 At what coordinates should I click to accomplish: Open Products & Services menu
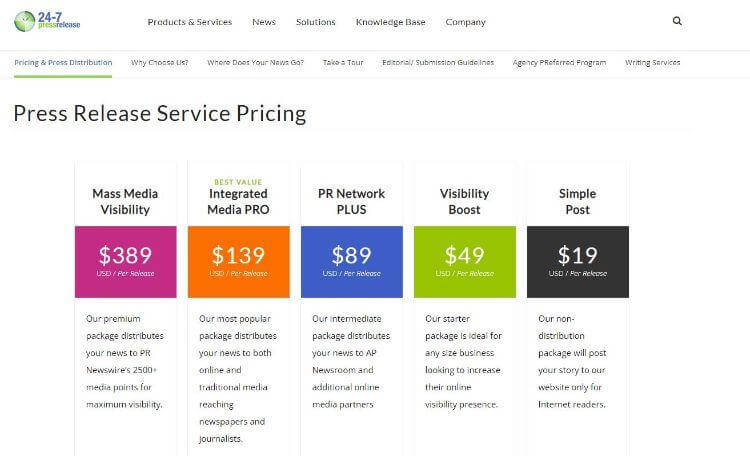tap(189, 22)
